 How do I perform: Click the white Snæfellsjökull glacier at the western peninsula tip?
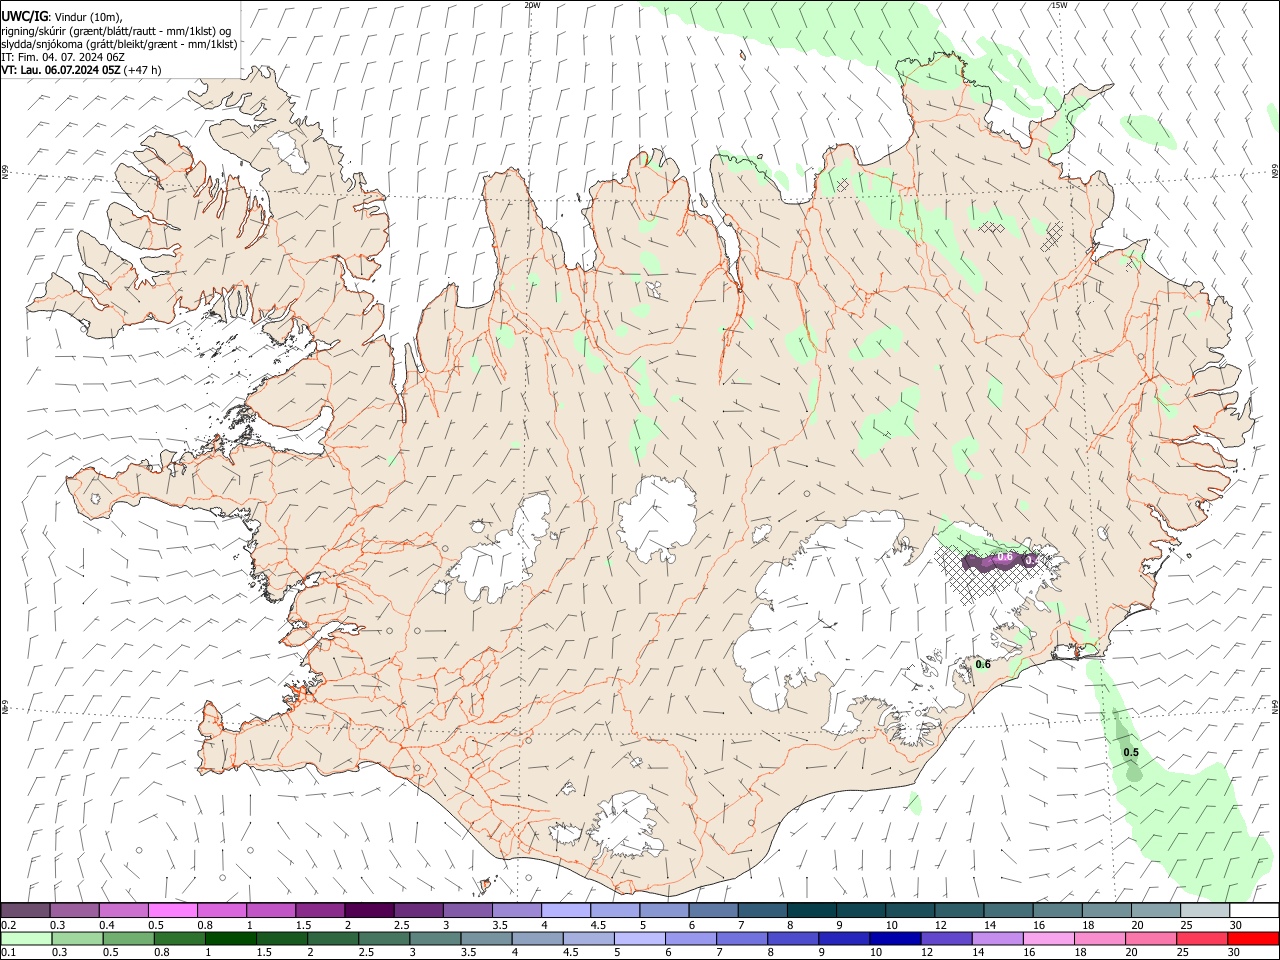(97, 498)
